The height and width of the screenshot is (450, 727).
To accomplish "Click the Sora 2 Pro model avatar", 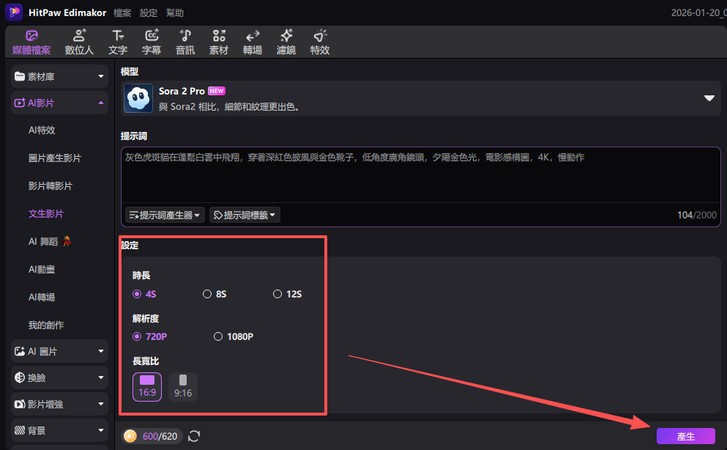I will click(x=138, y=98).
